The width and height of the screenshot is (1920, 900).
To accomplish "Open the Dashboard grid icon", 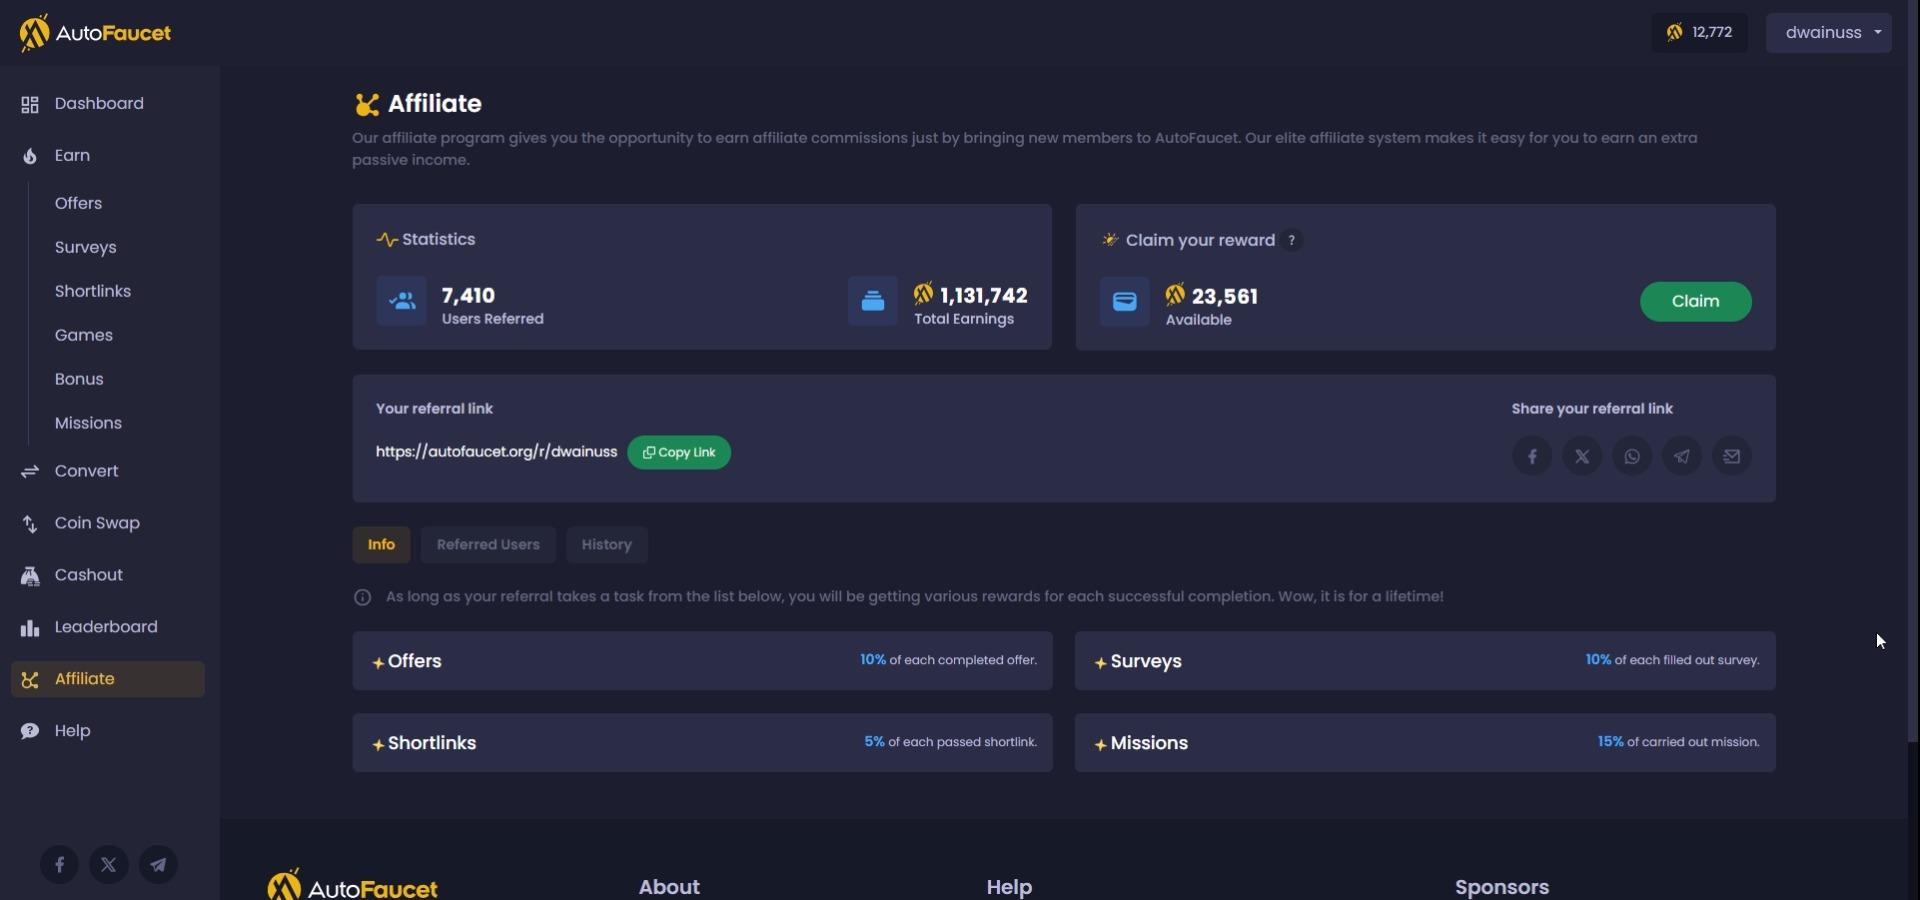I will tap(30, 104).
